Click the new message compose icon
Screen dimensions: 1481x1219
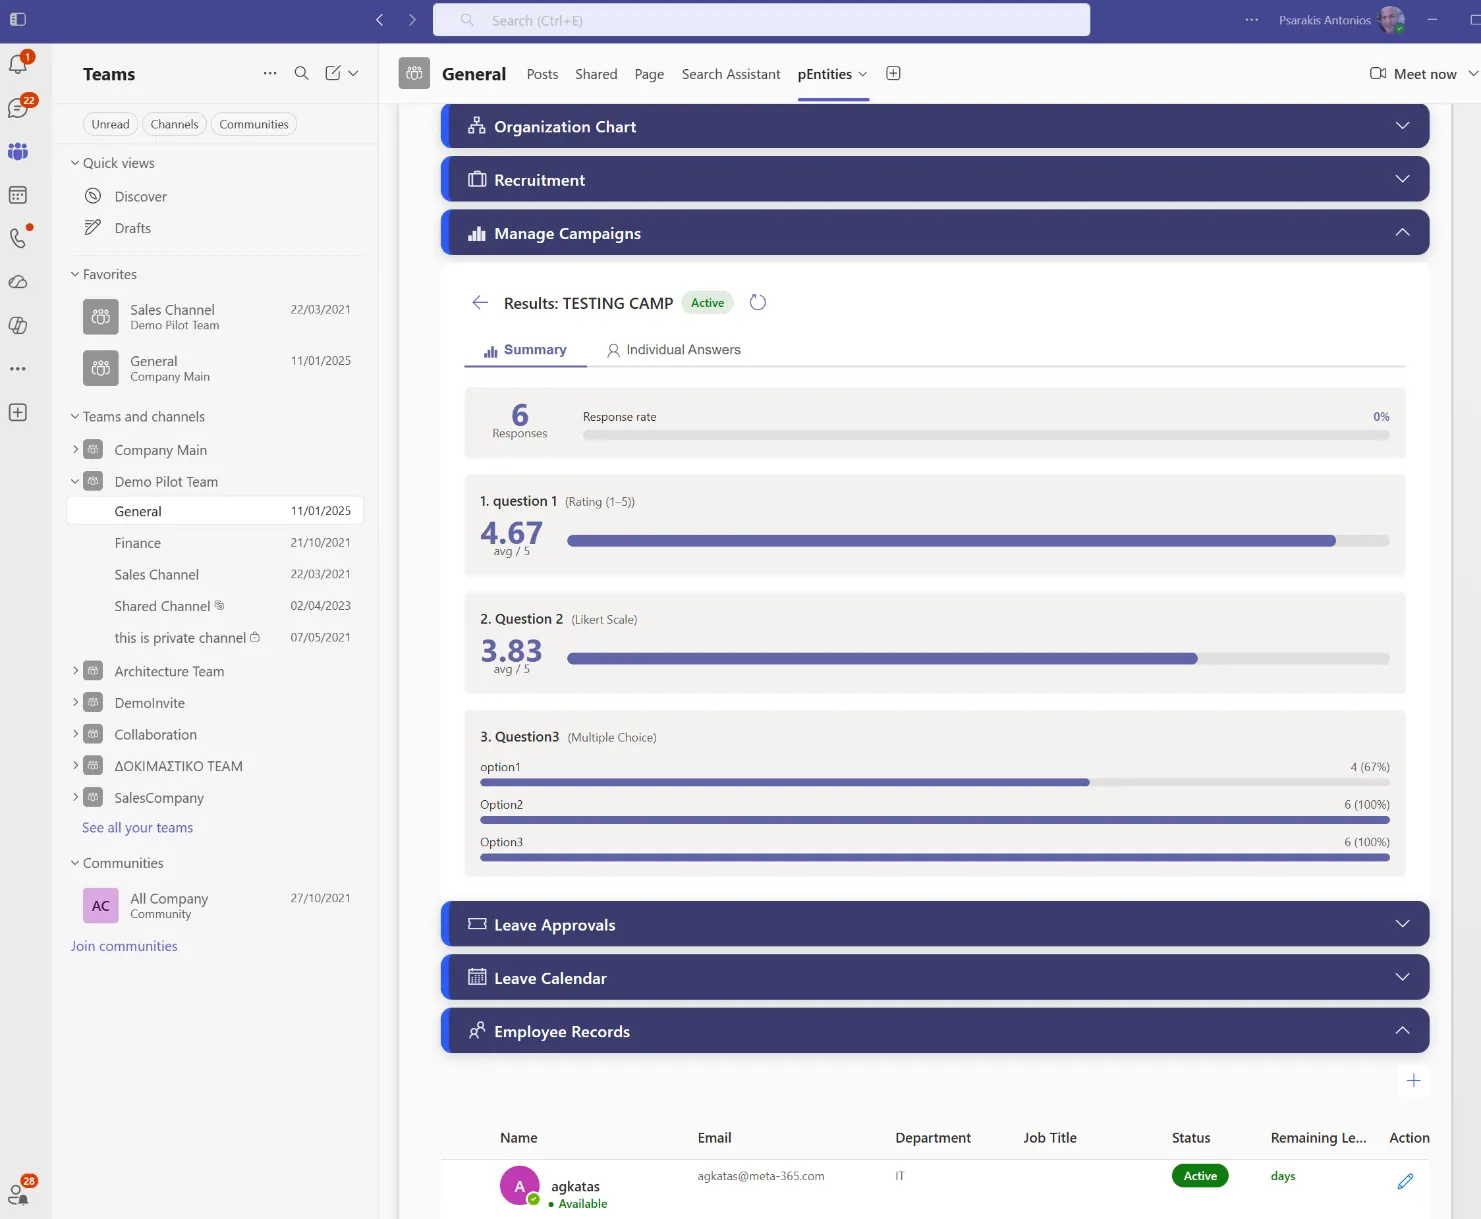(x=333, y=73)
